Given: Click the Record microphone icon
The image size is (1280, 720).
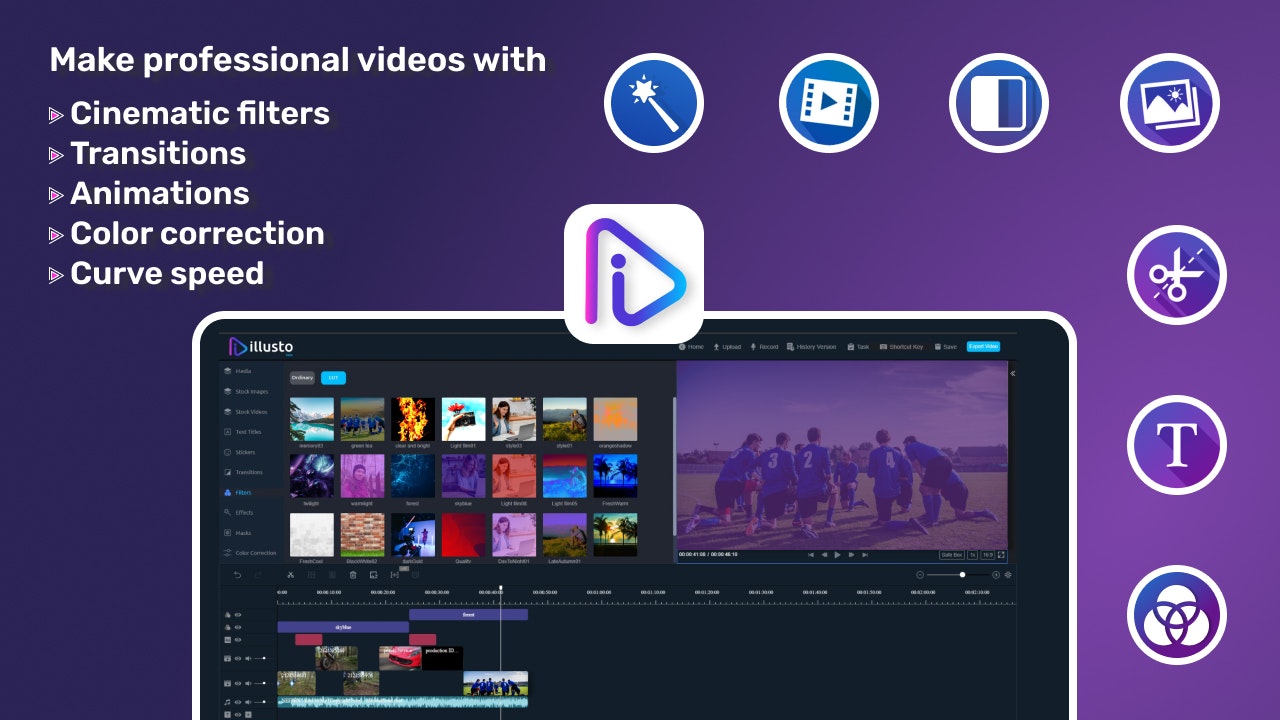Looking at the screenshot, I should (x=753, y=347).
